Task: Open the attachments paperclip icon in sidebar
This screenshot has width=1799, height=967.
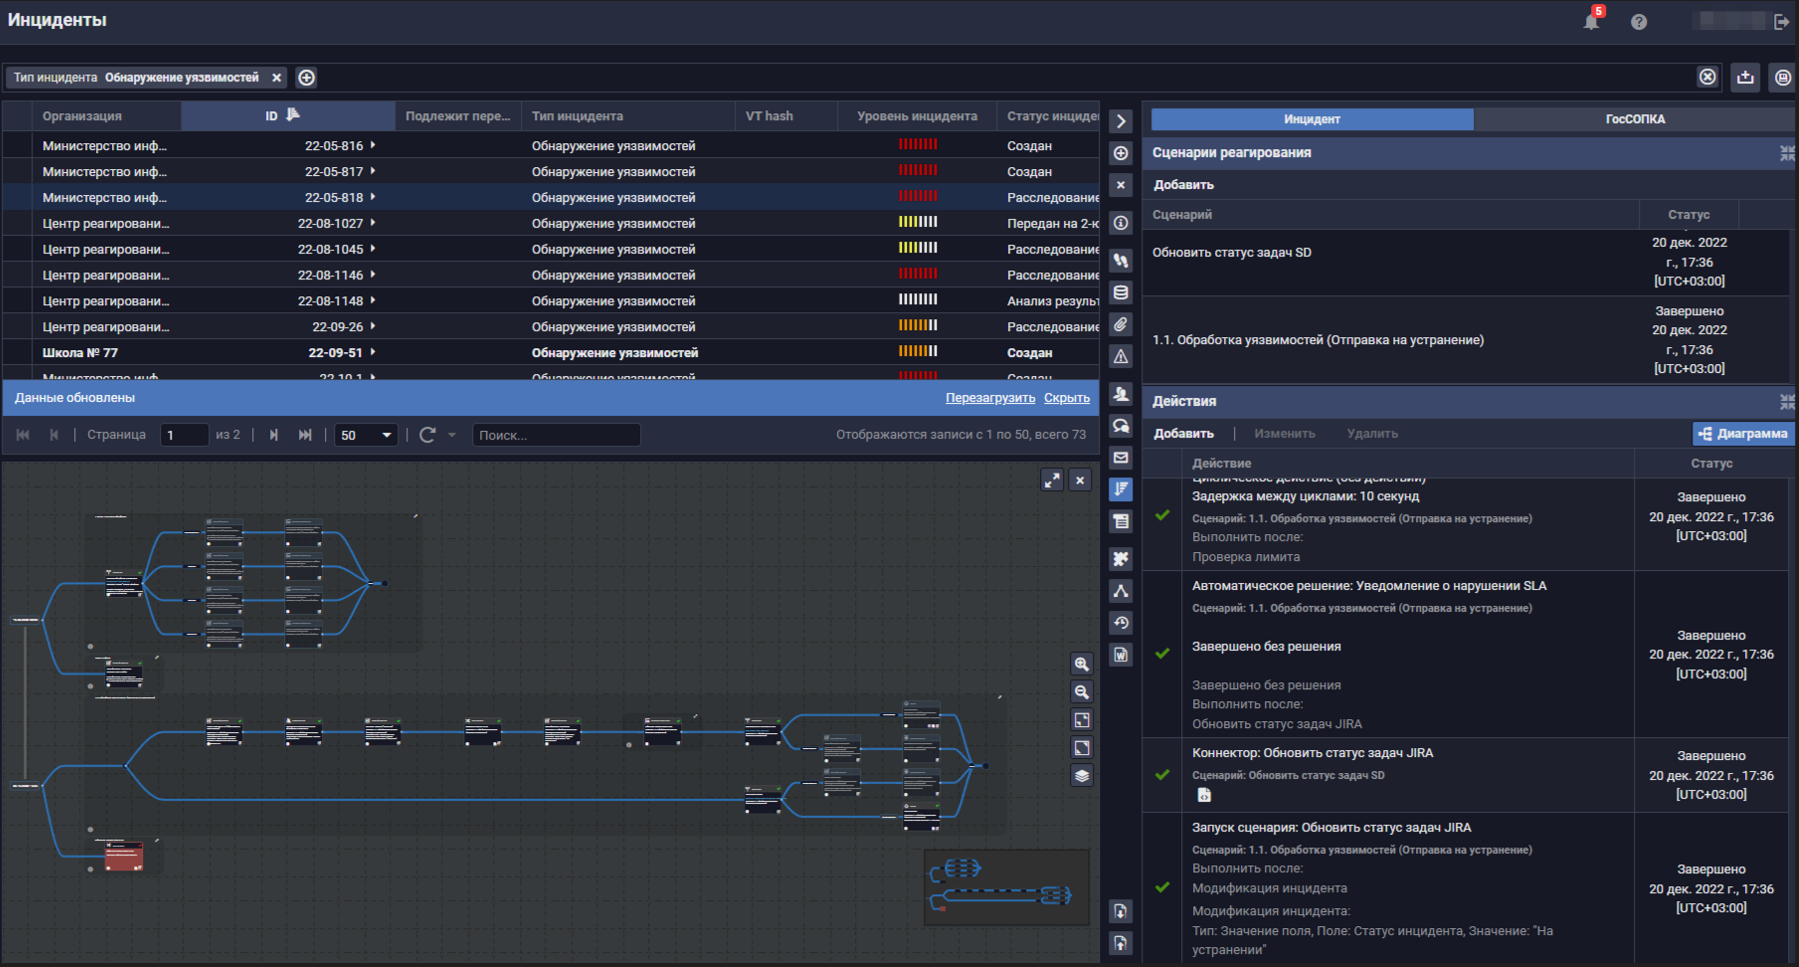Action: 1121,325
